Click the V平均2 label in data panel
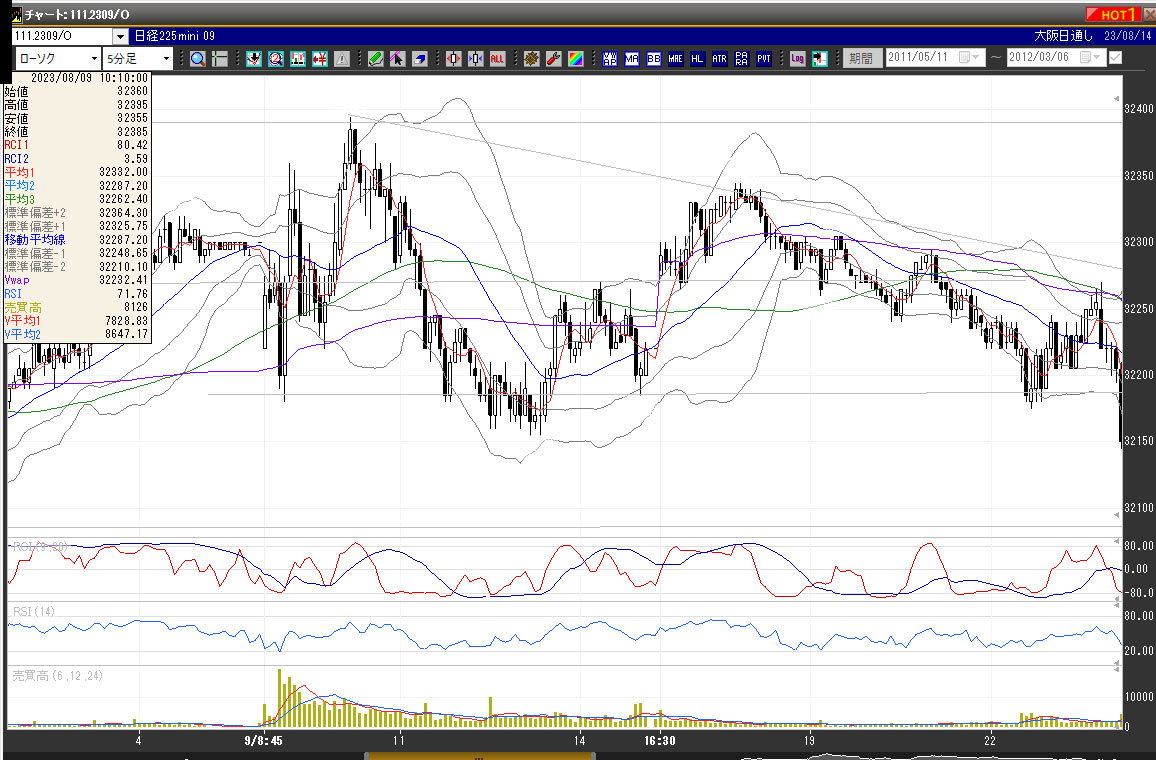Screen dimensions: 1156x760 pyautogui.click(x=23, y=334)
